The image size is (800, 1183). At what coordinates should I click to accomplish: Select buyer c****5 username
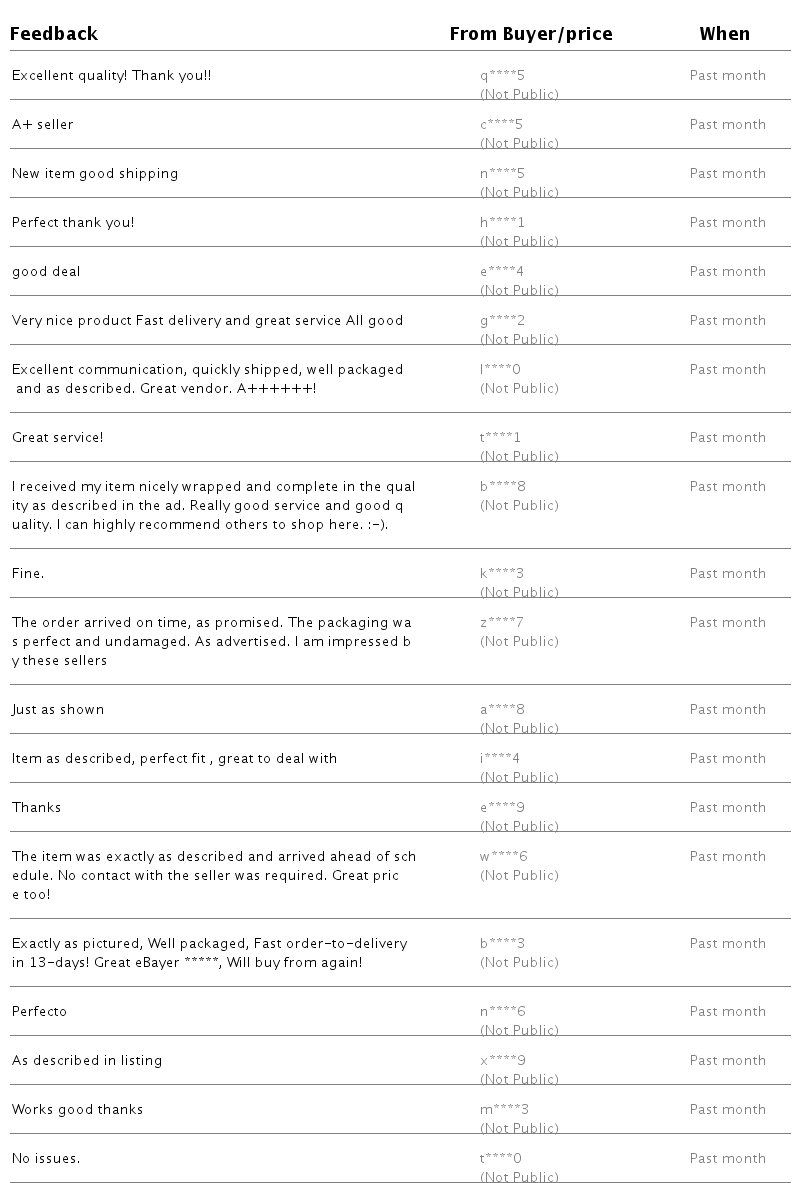tap(501, 124)
